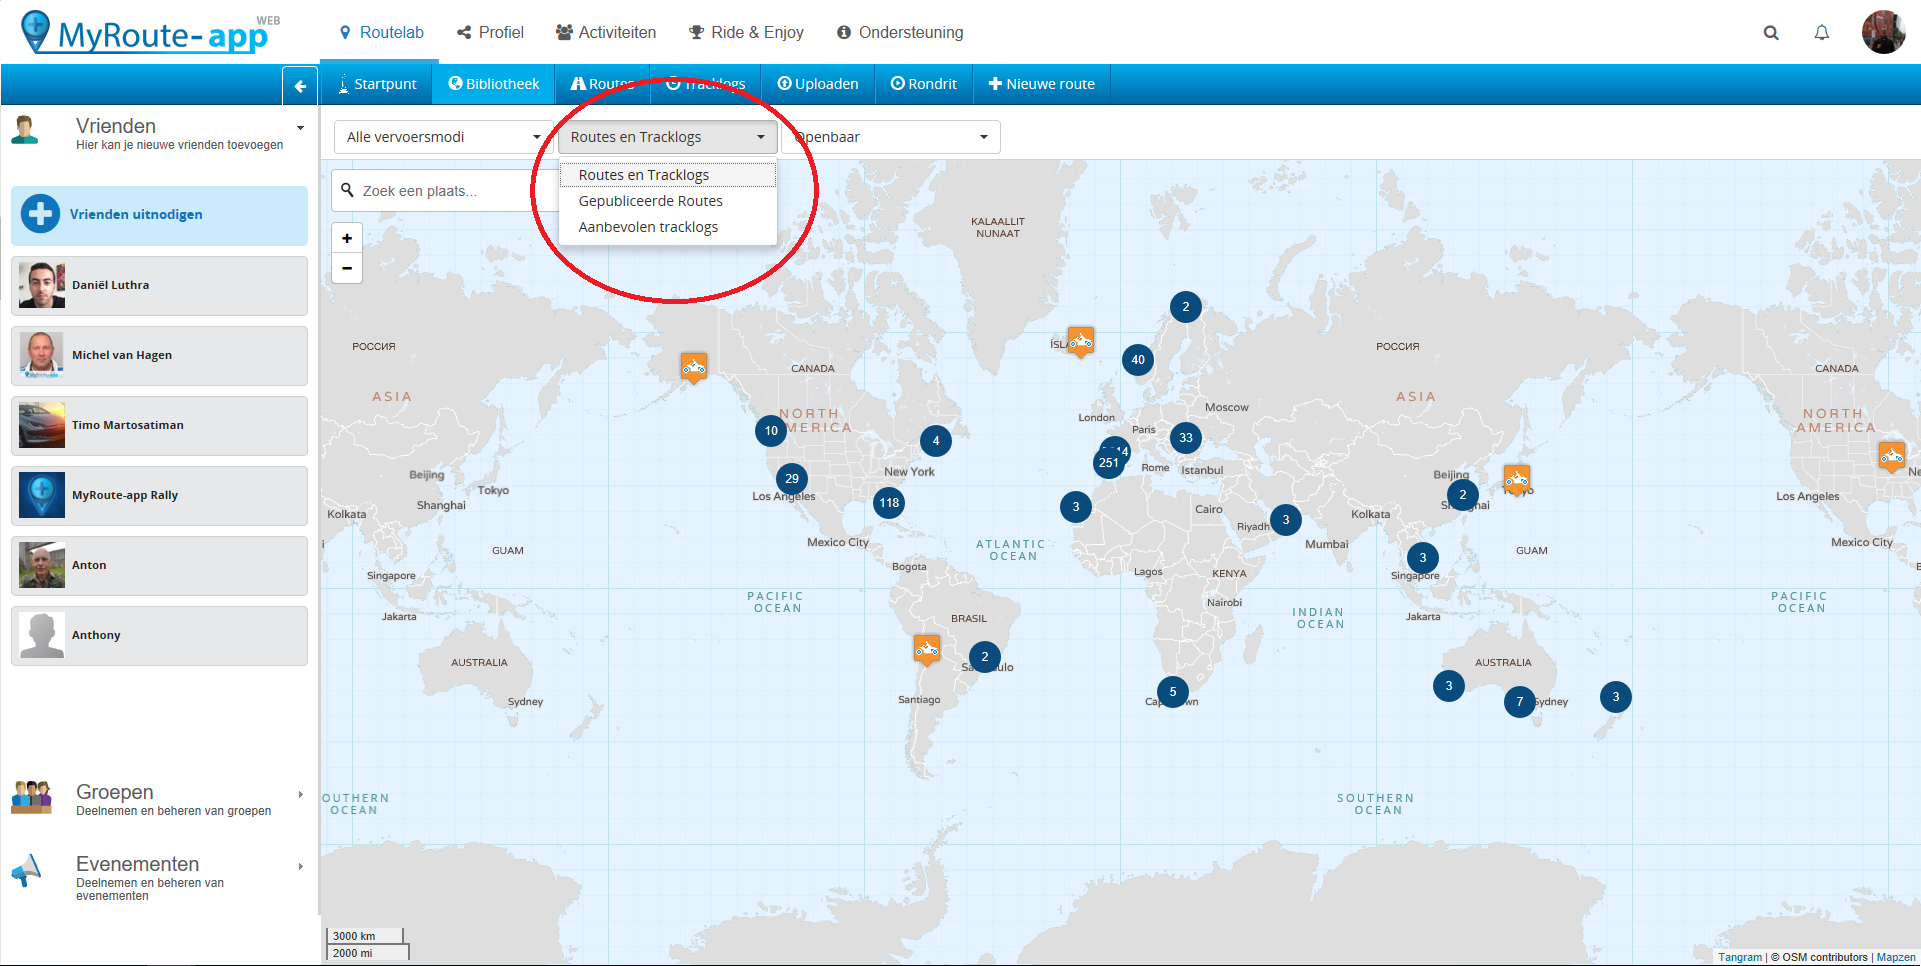1921x966 pixels.
Task: Collapse the Vrienden section arrow
Action: tap(300, 128)
